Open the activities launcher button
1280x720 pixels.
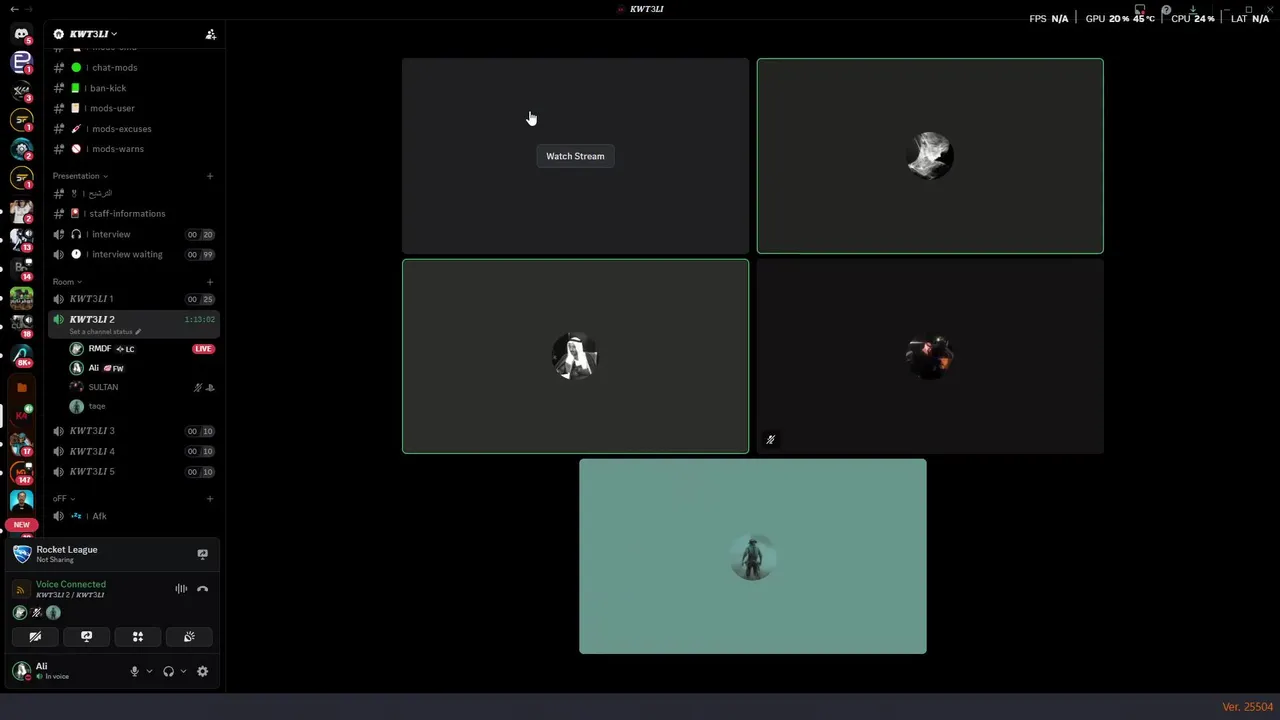click(138, 636)
